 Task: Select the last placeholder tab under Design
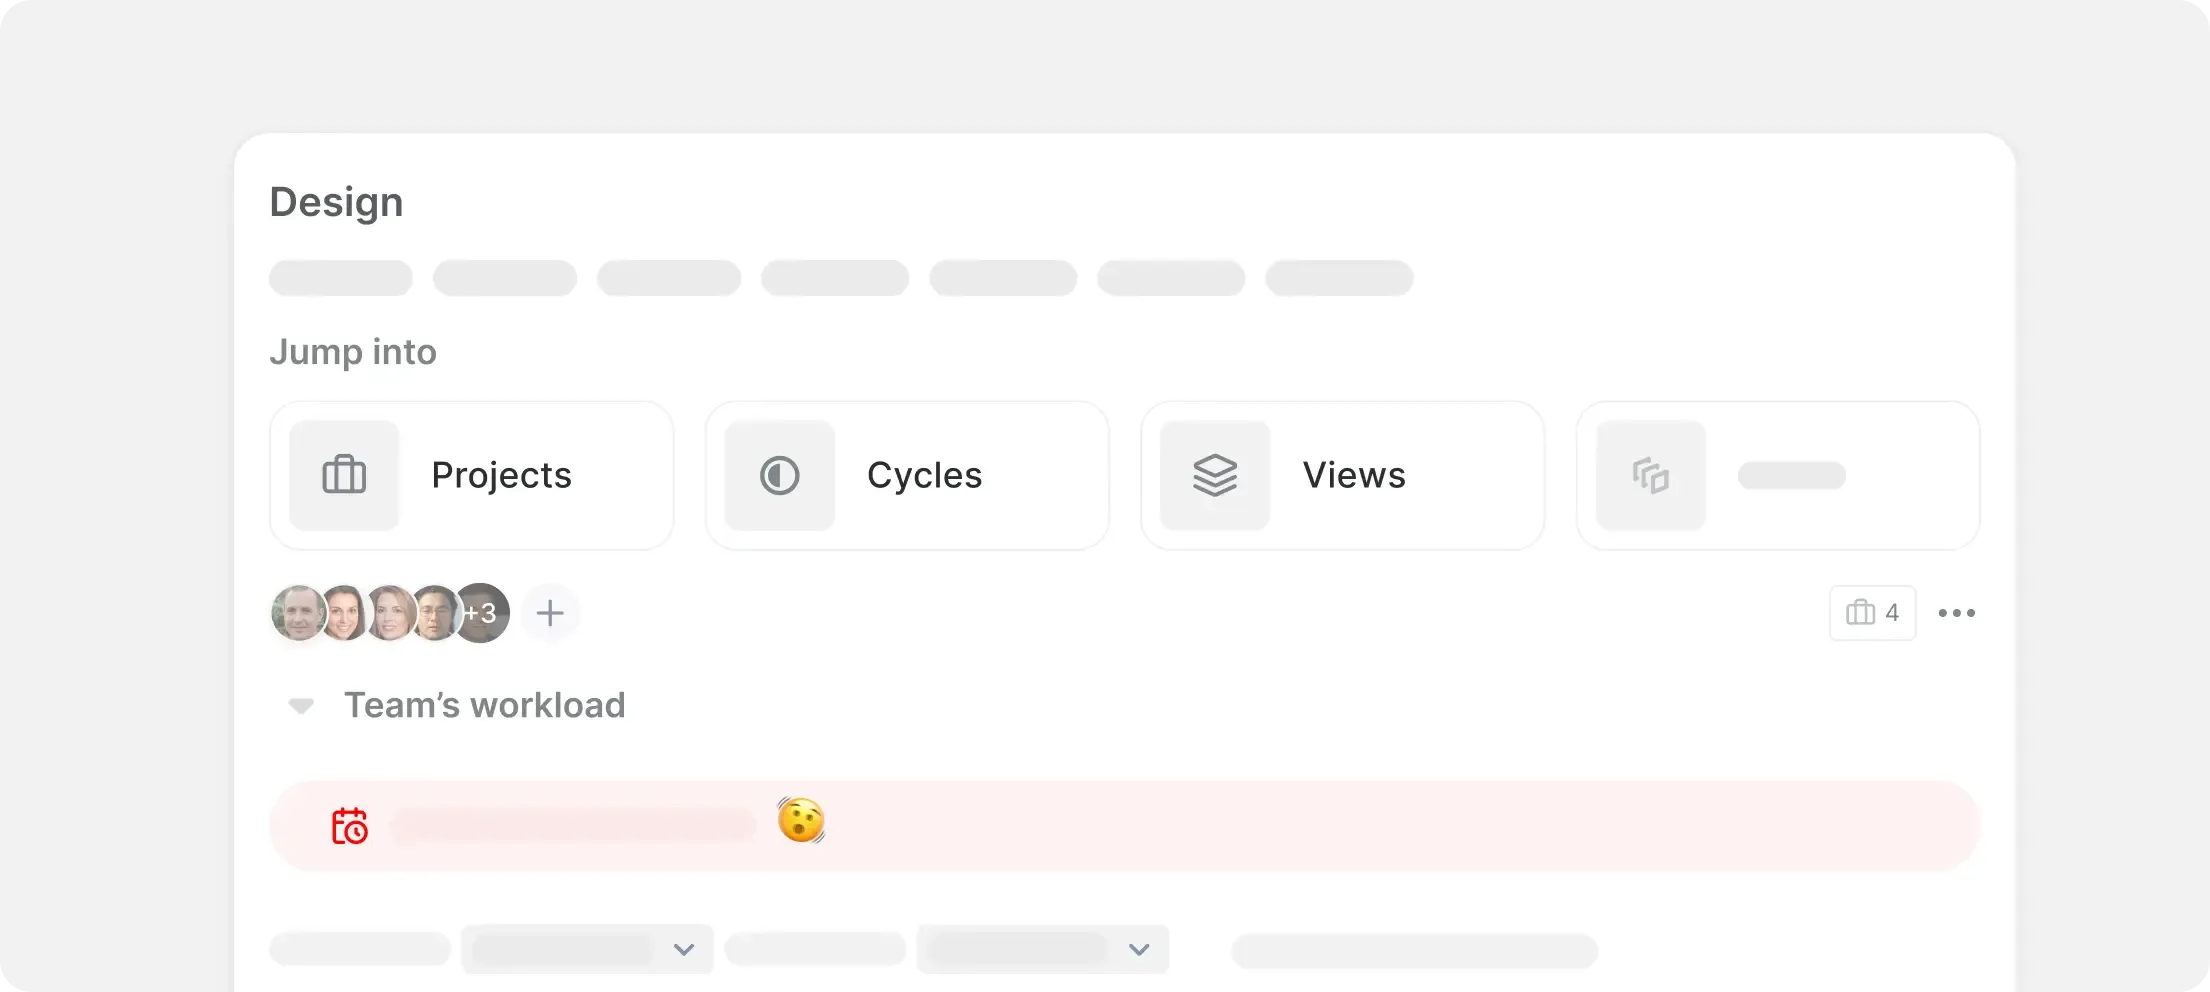(1339, 278)
